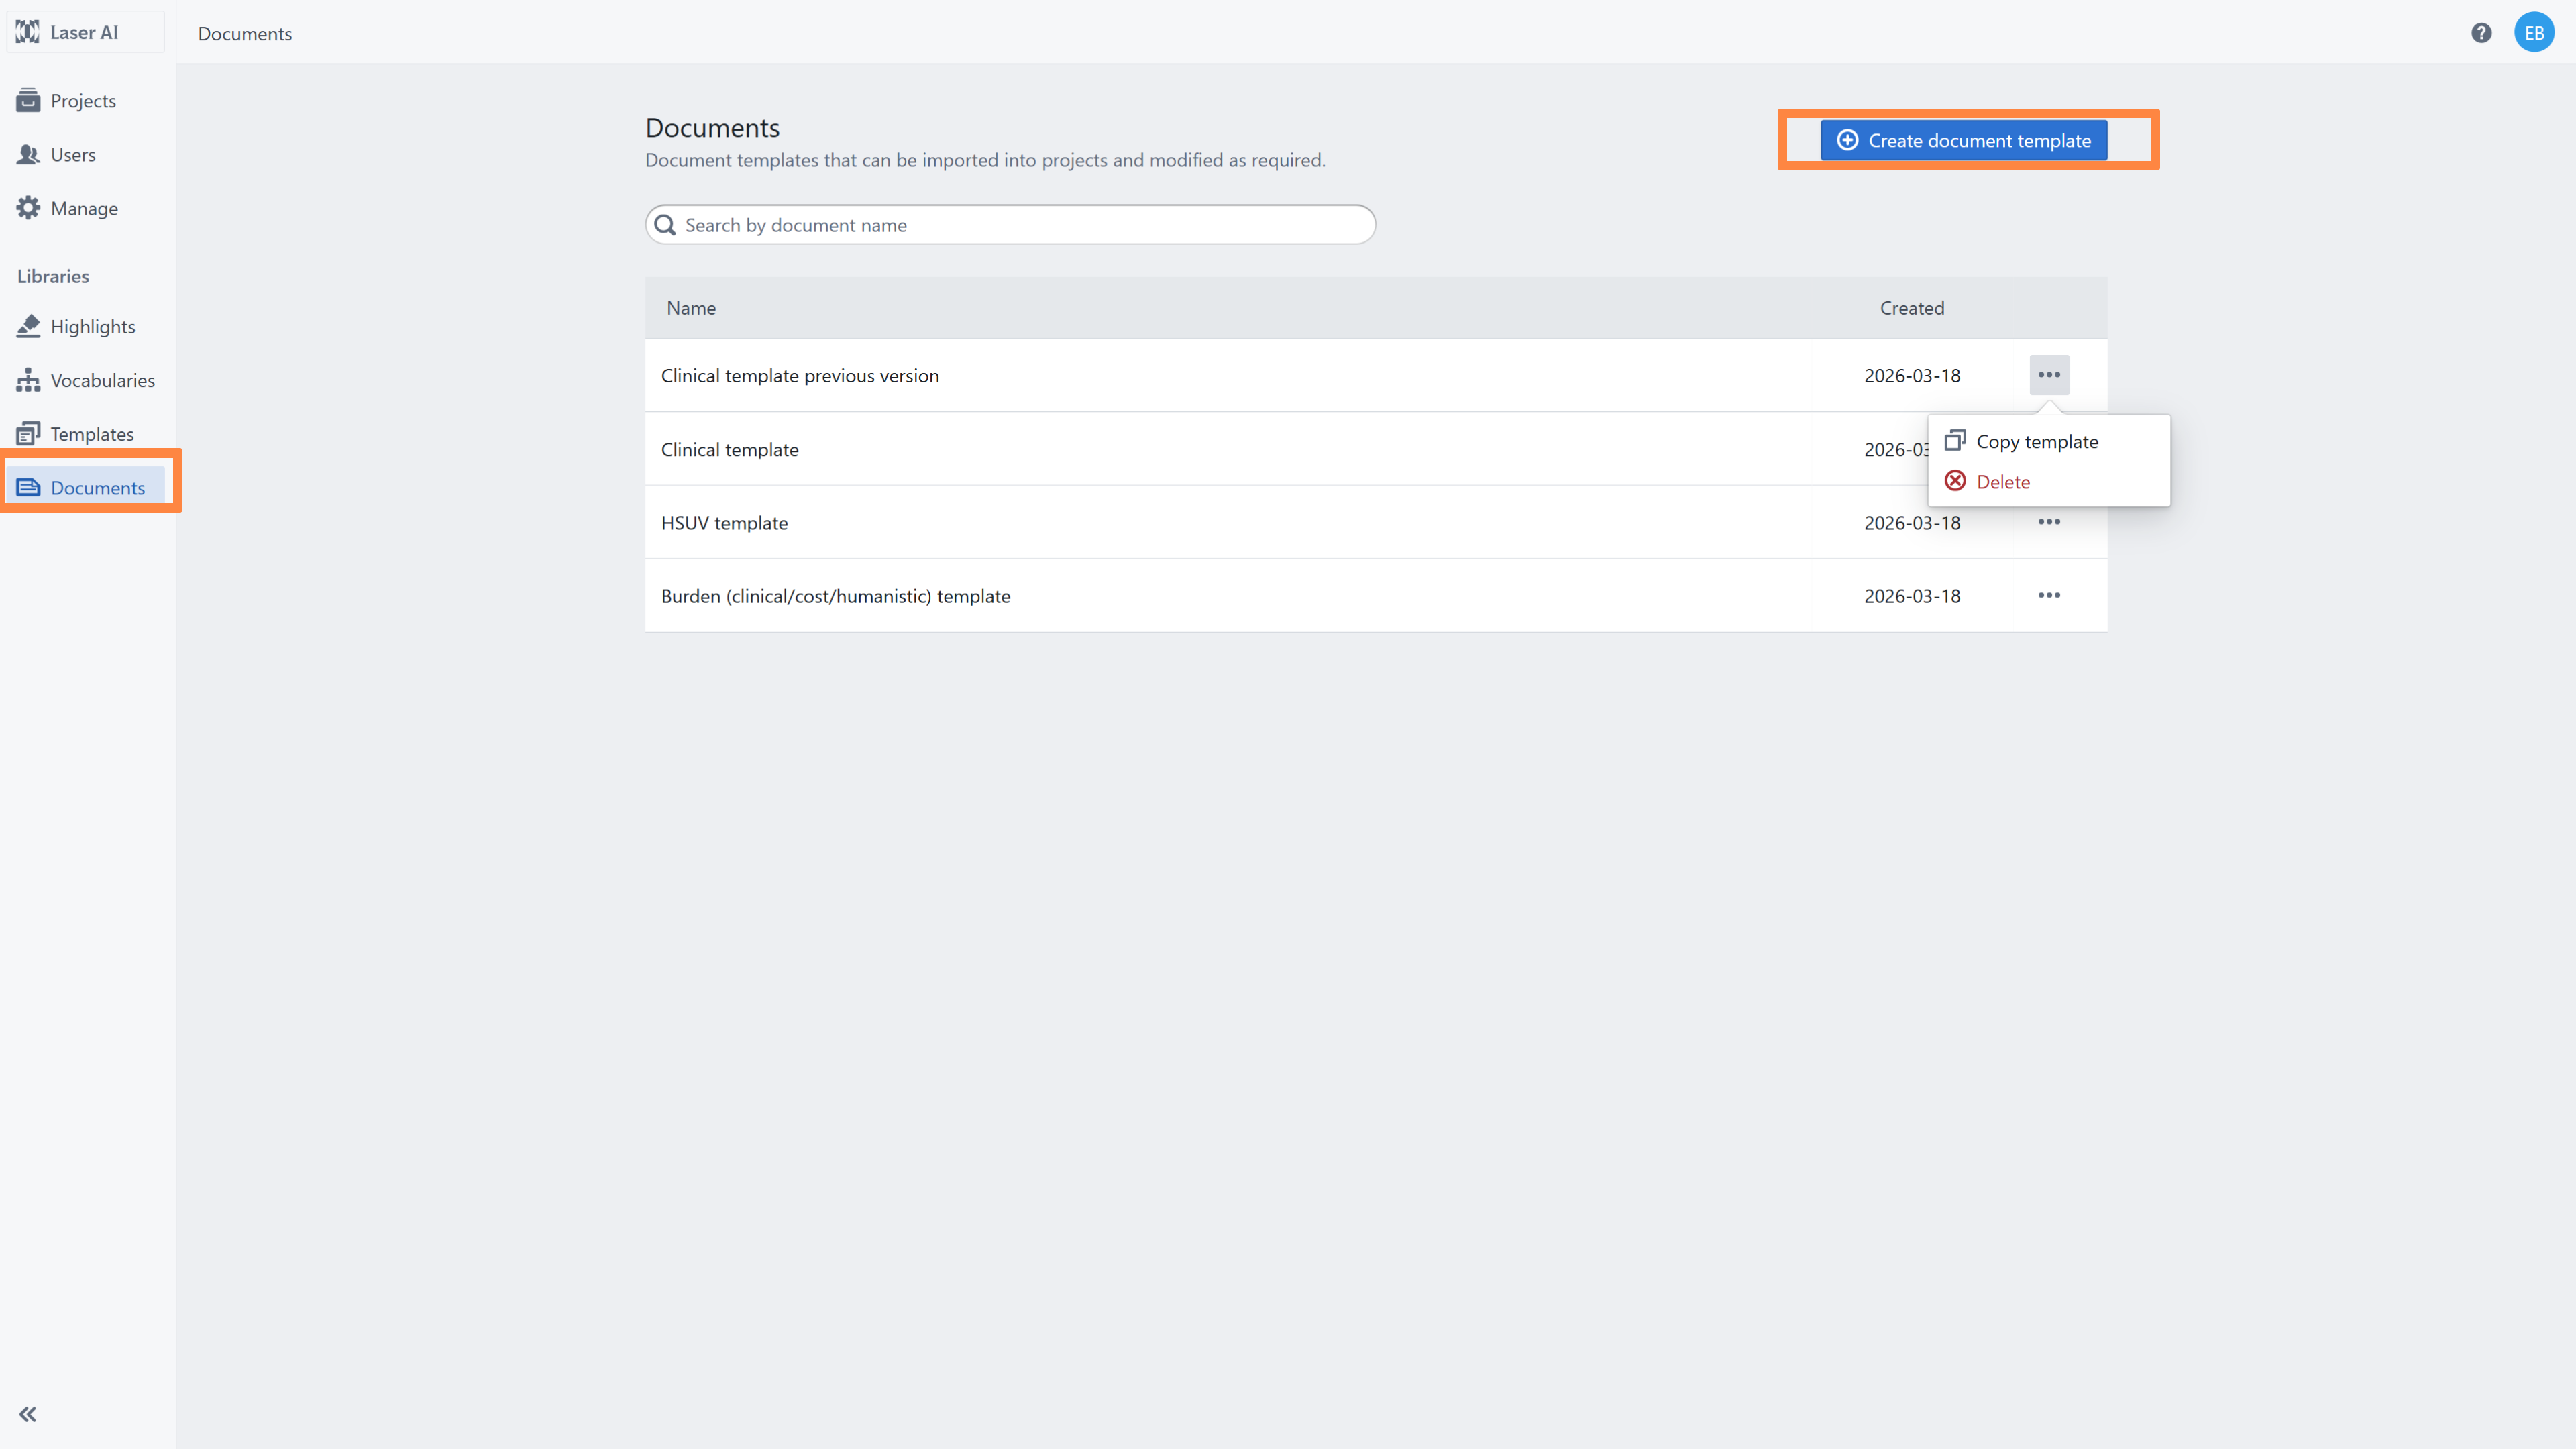This screenshot has height=1449, width=2576.
Task: Open the Templates library
Action: (x=91, y=434)
